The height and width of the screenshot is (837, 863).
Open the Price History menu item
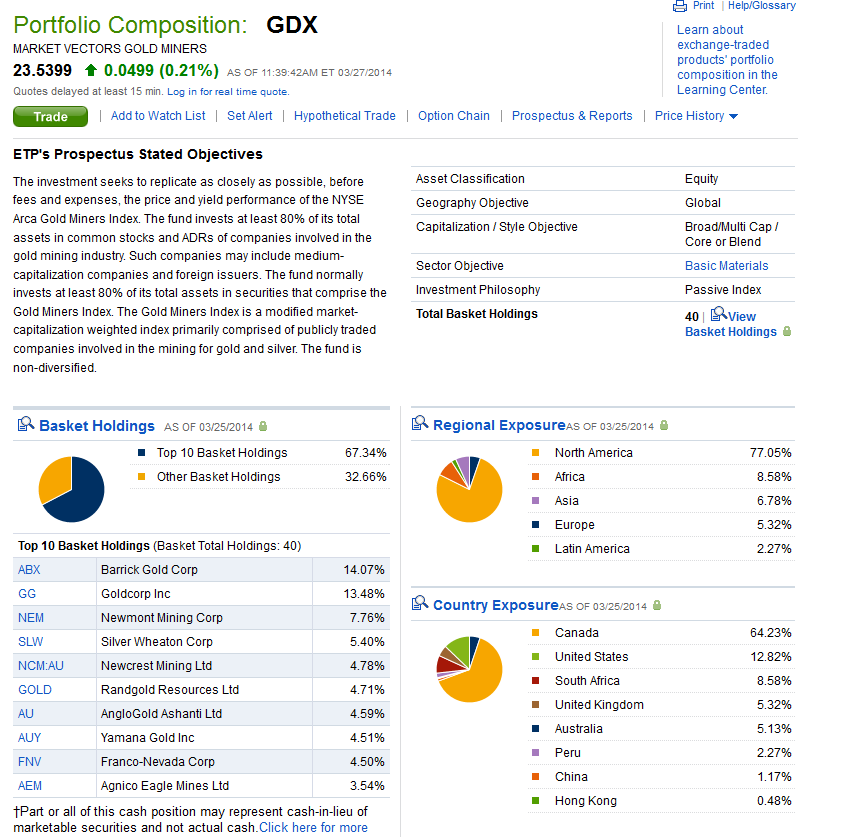pos(689,116)
